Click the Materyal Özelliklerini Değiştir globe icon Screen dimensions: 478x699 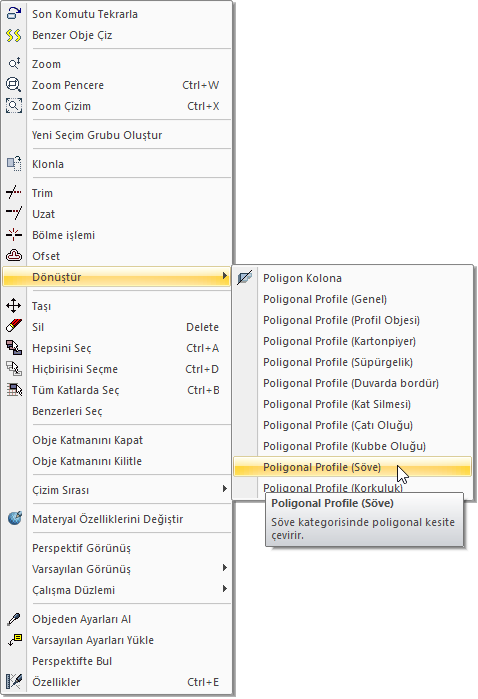click(x=14, y=518)
